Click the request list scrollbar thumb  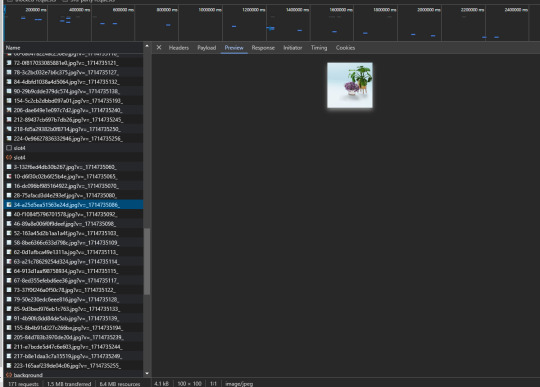(x=147, y=262)
